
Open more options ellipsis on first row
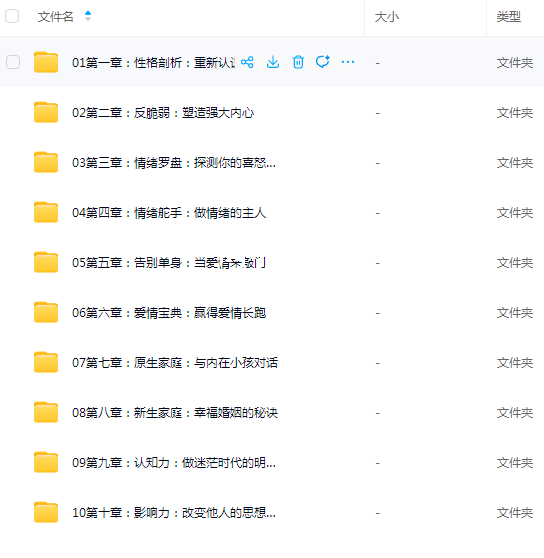(348, 62)
